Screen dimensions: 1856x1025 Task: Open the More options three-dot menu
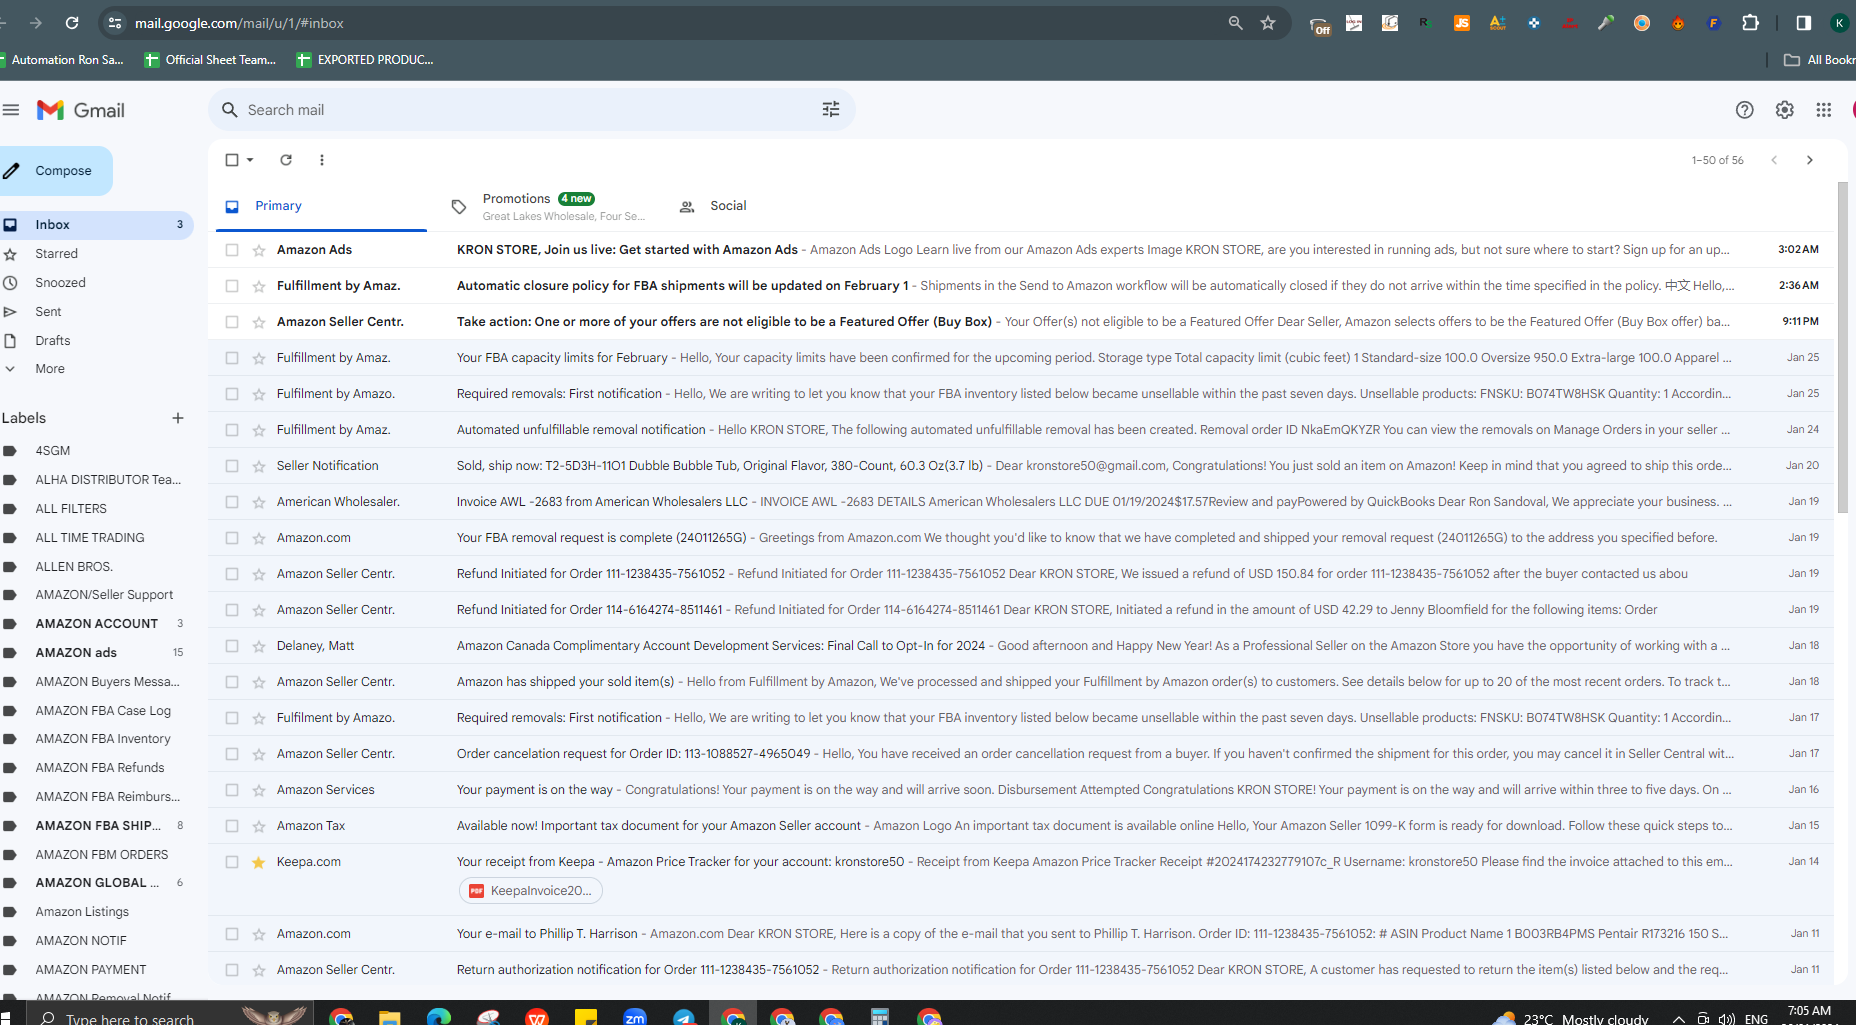click(x=322, y=160)
